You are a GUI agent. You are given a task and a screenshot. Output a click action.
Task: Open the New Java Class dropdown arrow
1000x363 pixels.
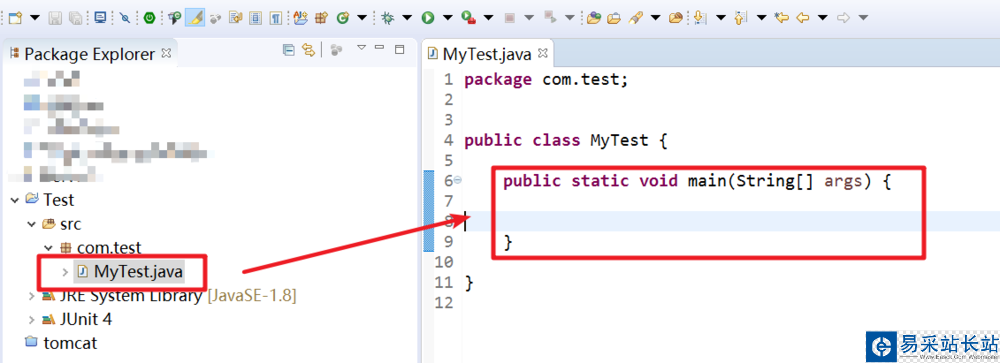[x=362, y=17]
